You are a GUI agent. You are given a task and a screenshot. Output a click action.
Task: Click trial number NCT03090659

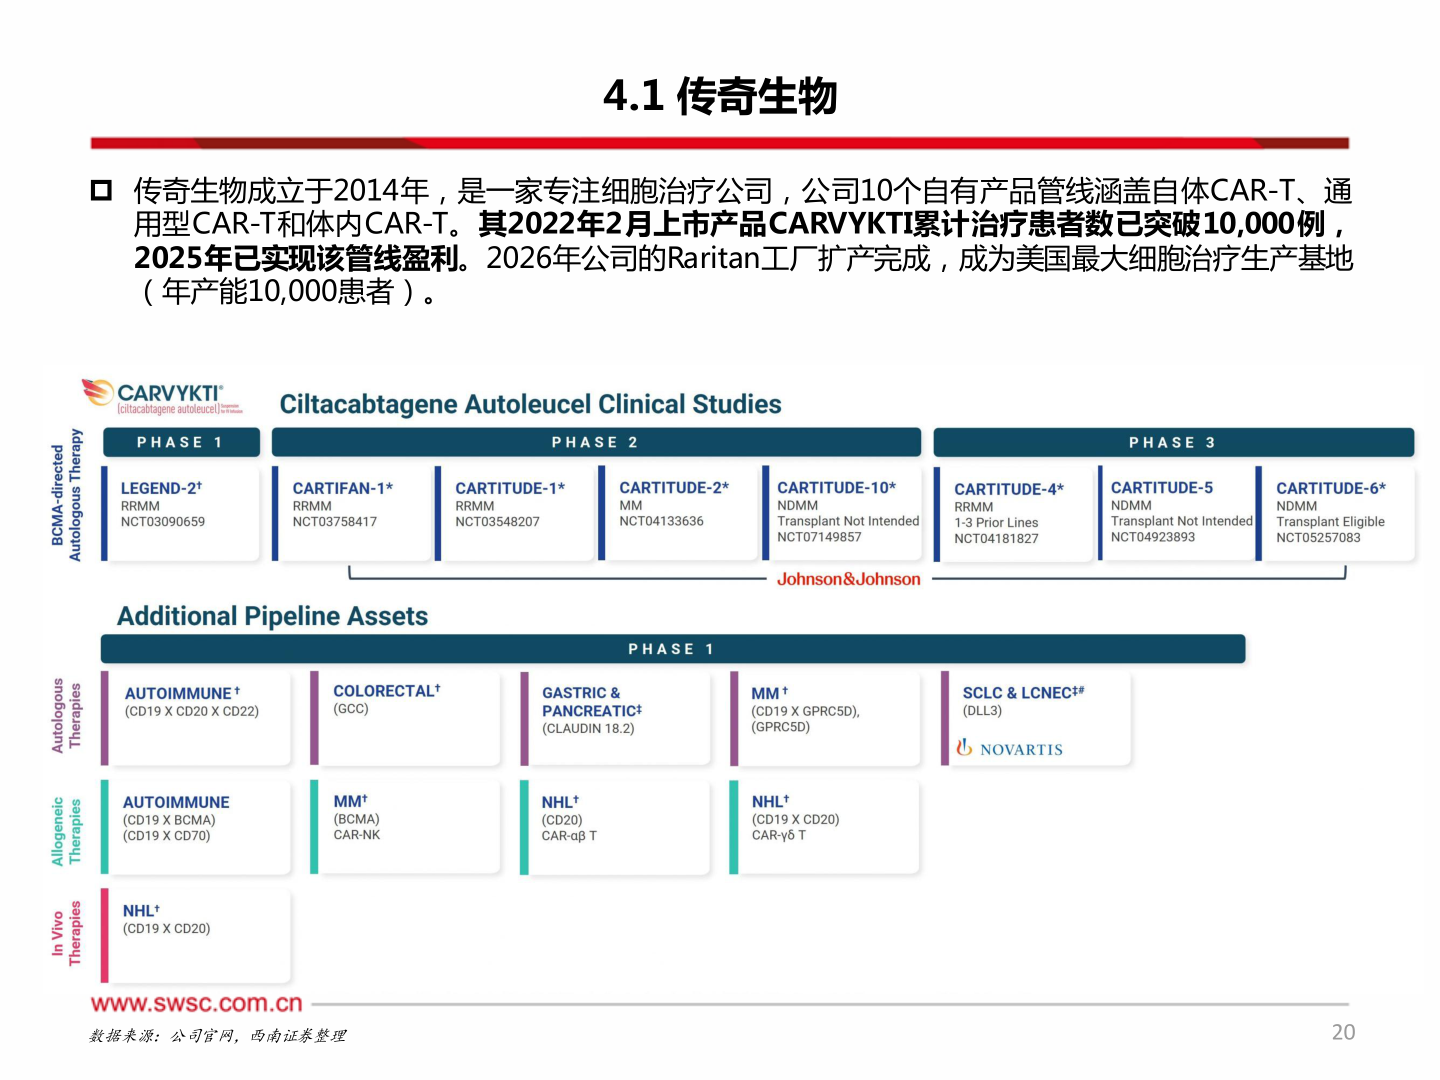(163, 521)
